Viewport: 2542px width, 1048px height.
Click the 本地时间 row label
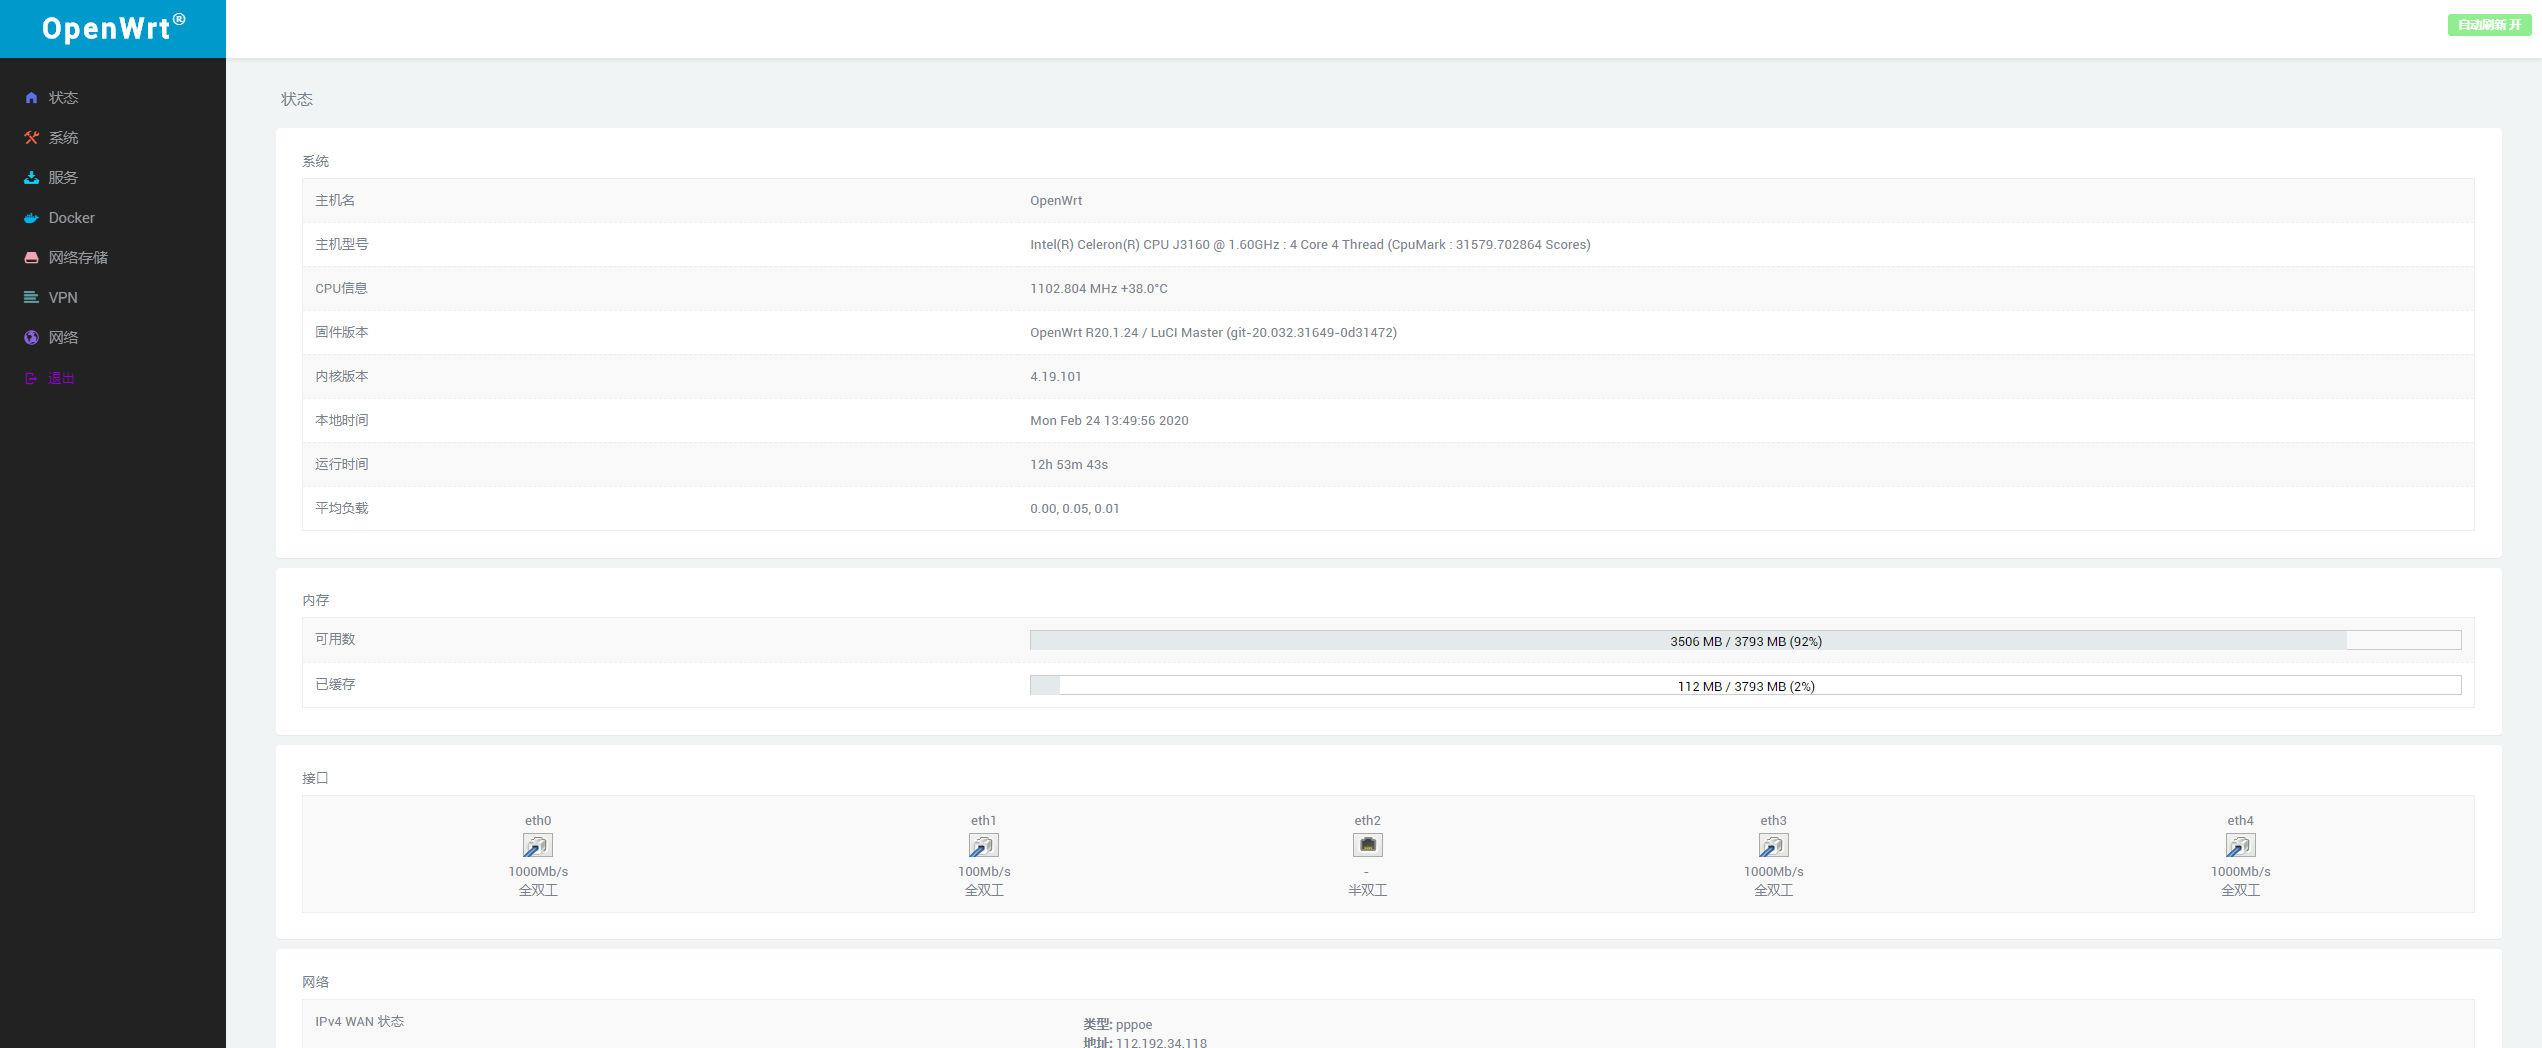point(342,421)
